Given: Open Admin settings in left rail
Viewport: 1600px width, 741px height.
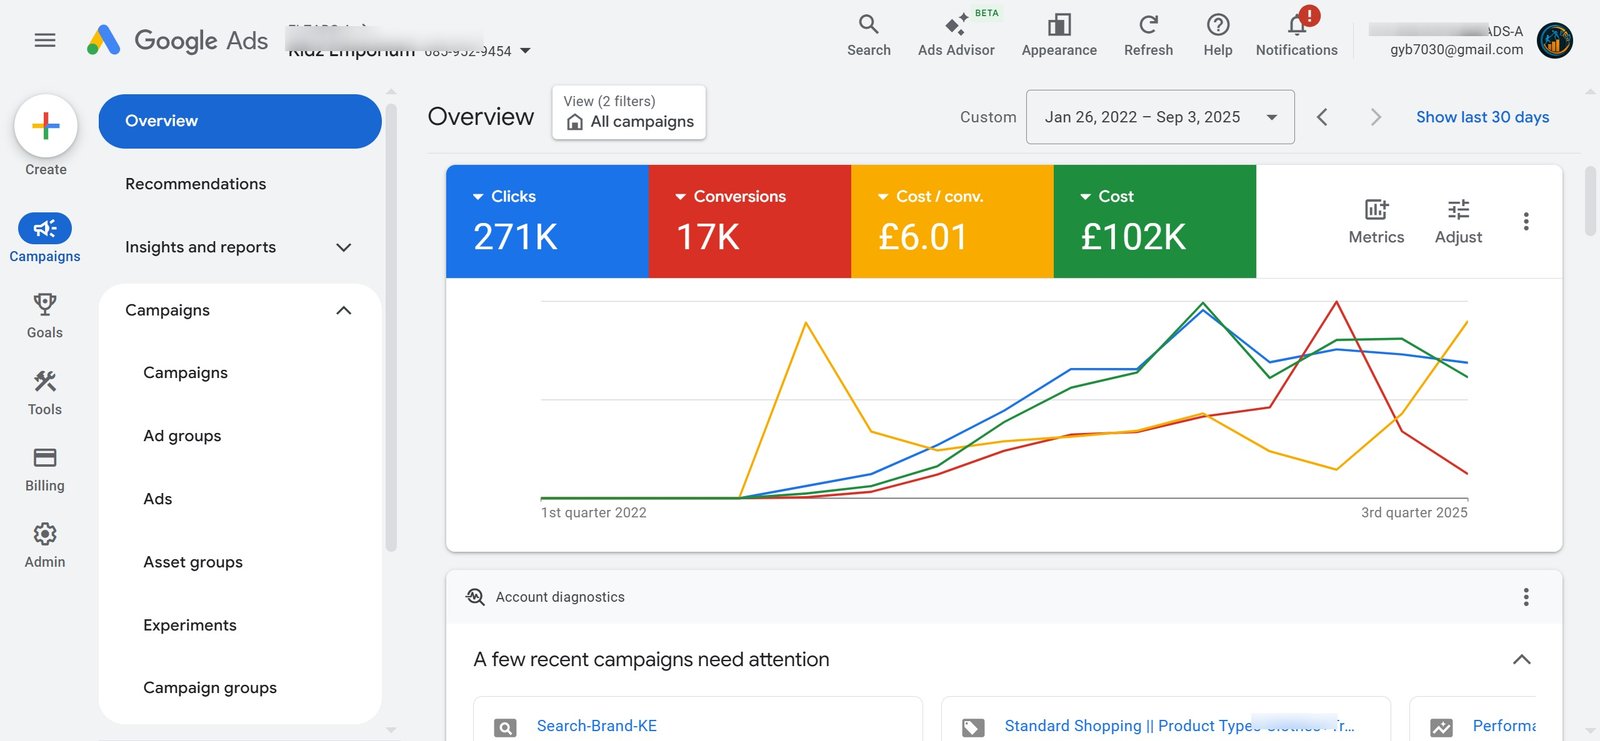Looking at the screenshot, I should (45, 545).
